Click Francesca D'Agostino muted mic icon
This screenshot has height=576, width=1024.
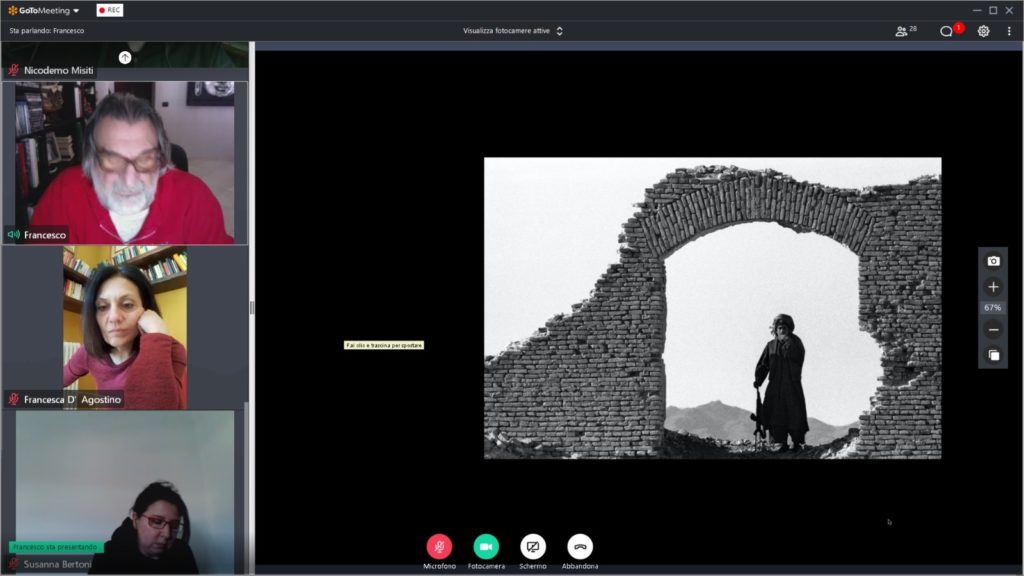[x=14, y=399]
